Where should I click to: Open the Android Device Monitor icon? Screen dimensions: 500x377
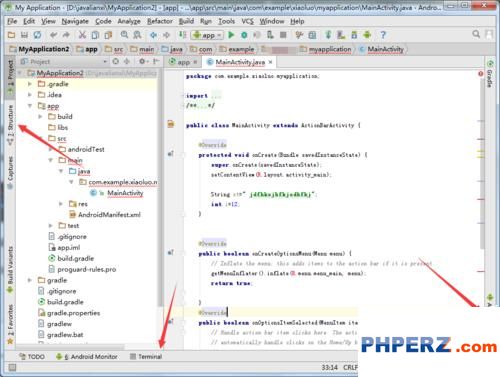367,35
